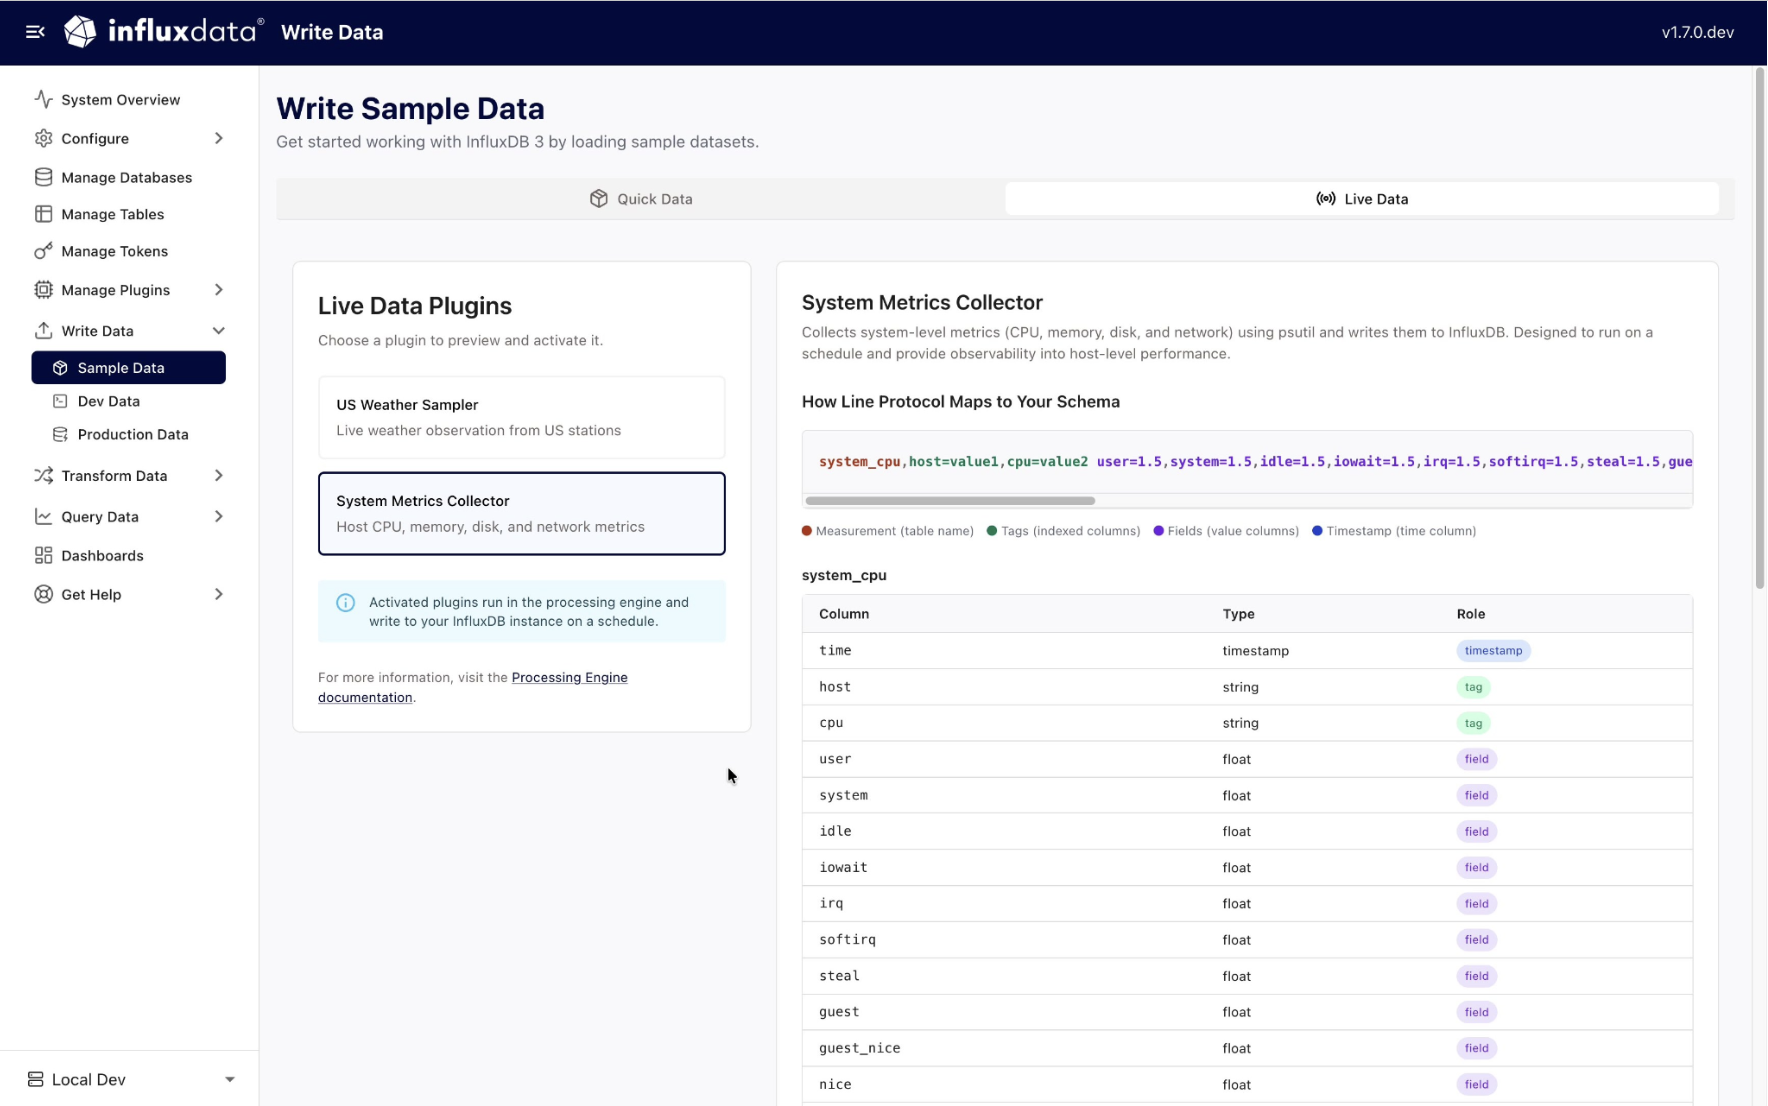Open the Processing Engine documentation link
This screenshot has width=1768, height=1106.
[x=569, y=678]
